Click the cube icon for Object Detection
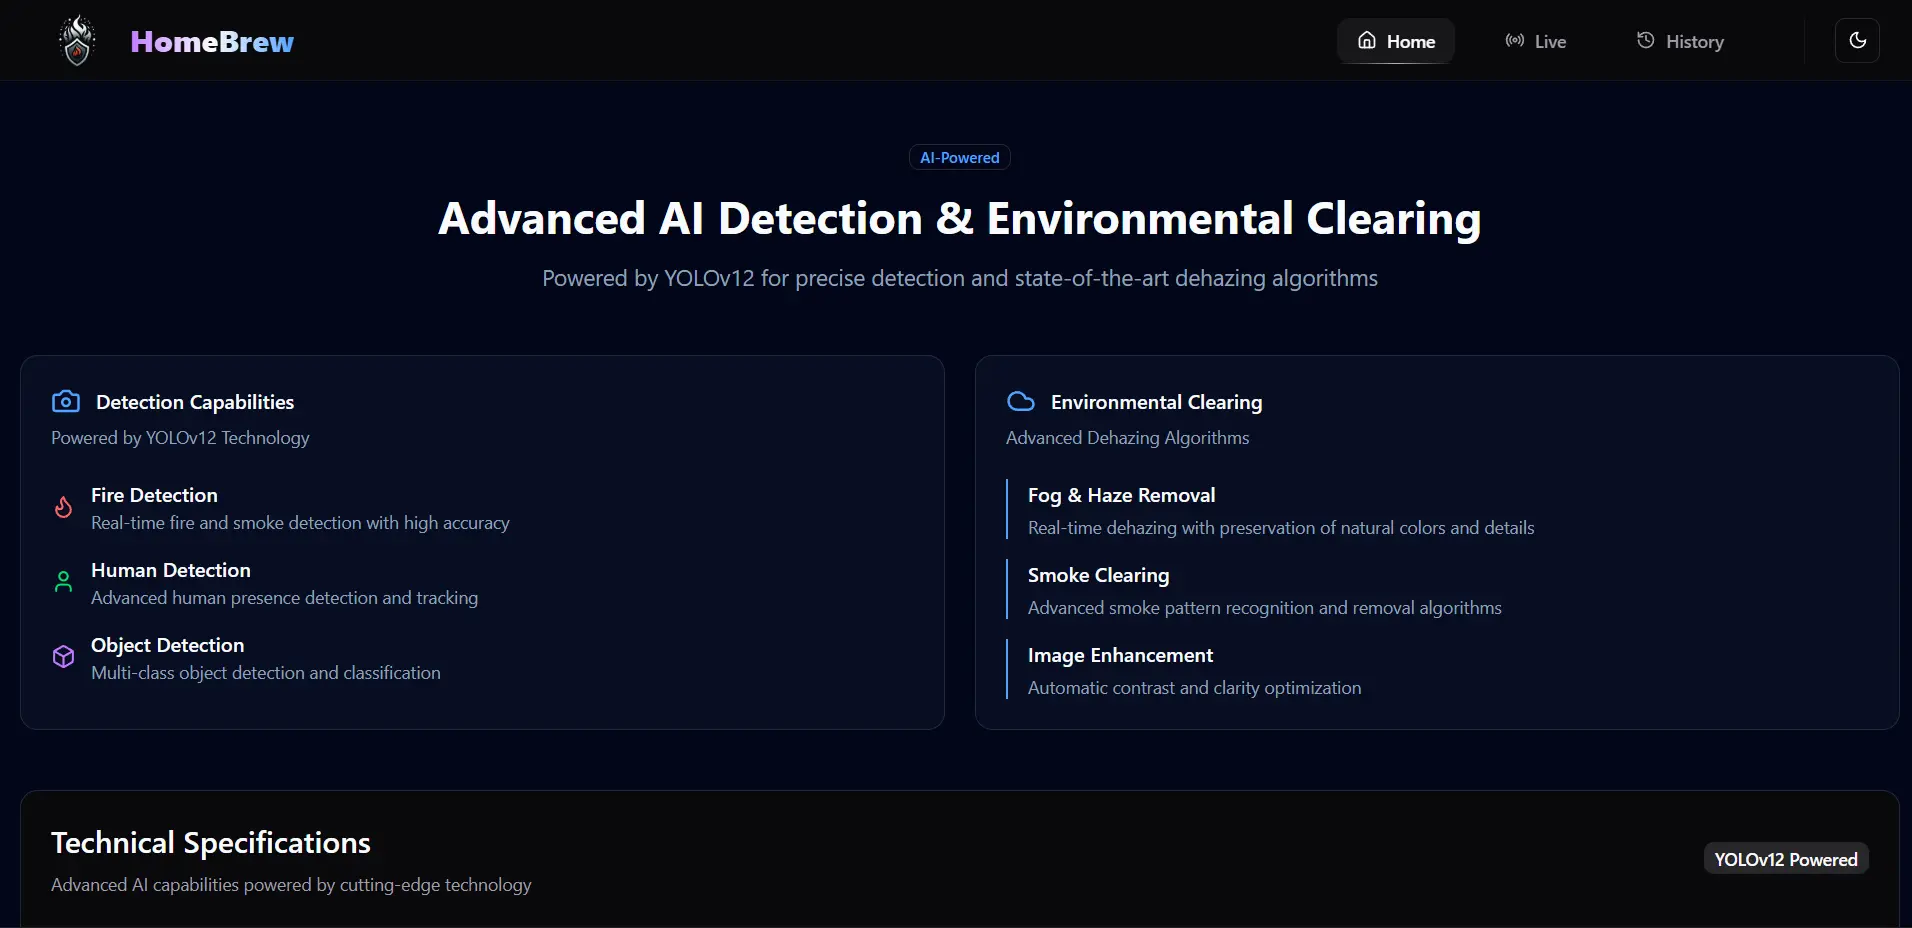The width and height of the screenshot is (1912, 928). (x=63, y=657)
